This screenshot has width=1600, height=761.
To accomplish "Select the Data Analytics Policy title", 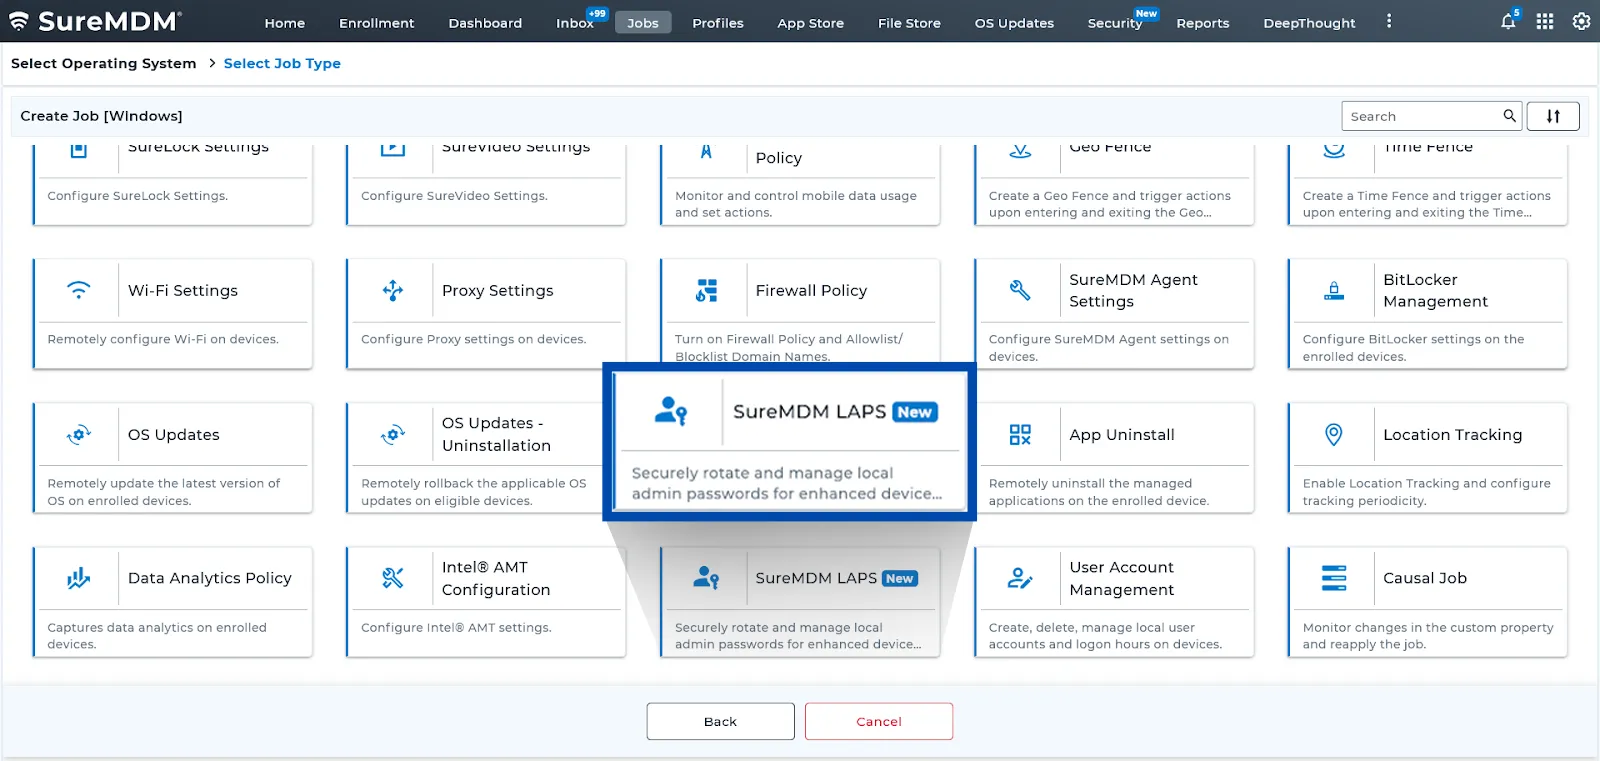I will click(210, 578).
